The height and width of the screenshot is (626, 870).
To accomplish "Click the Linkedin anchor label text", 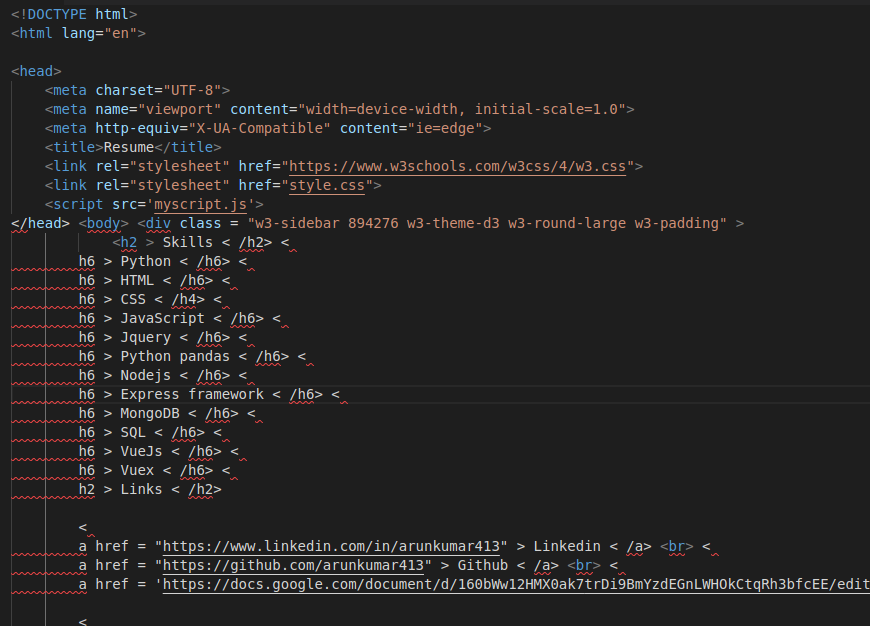I will (x=567, y=546).
